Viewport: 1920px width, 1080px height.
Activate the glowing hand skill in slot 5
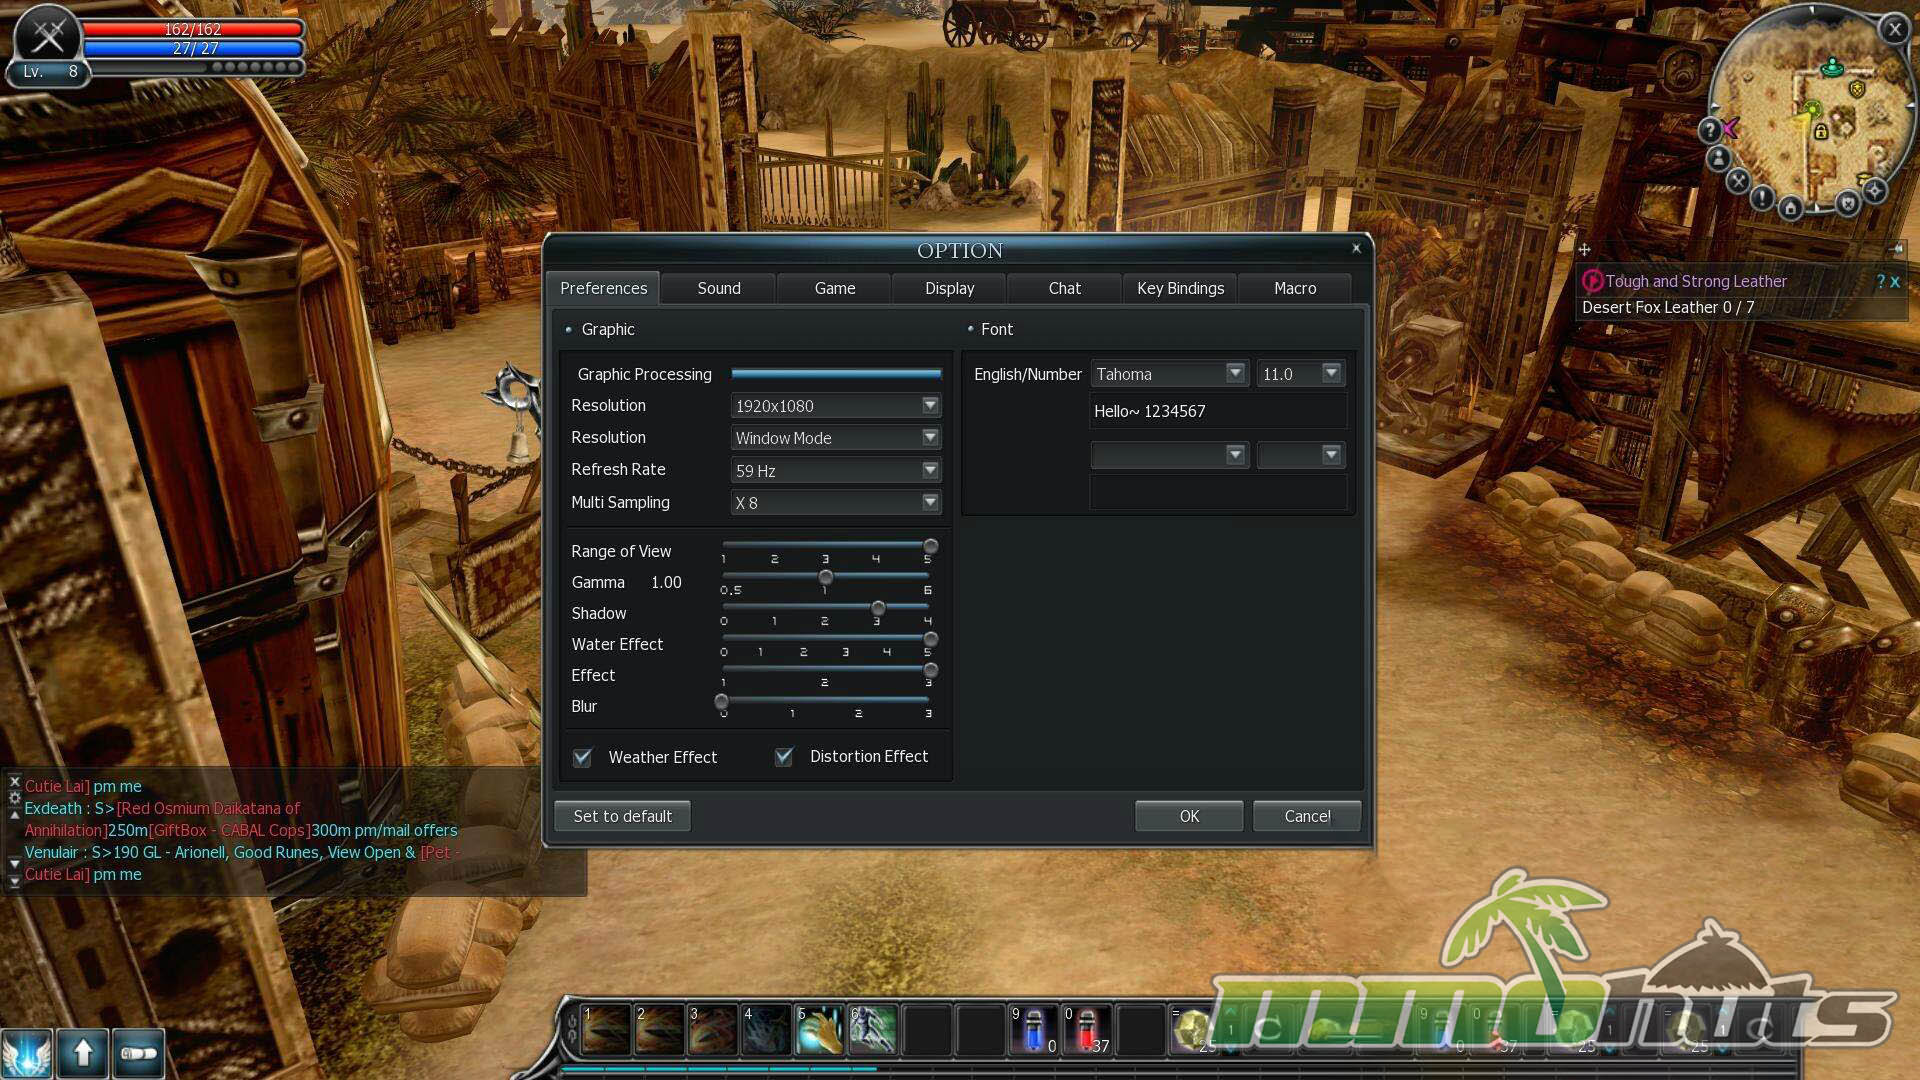(x=820, y=1030)
